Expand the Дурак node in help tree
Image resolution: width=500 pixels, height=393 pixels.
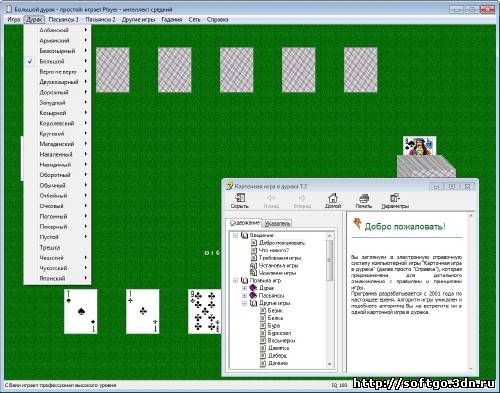[x=244, y=288]
